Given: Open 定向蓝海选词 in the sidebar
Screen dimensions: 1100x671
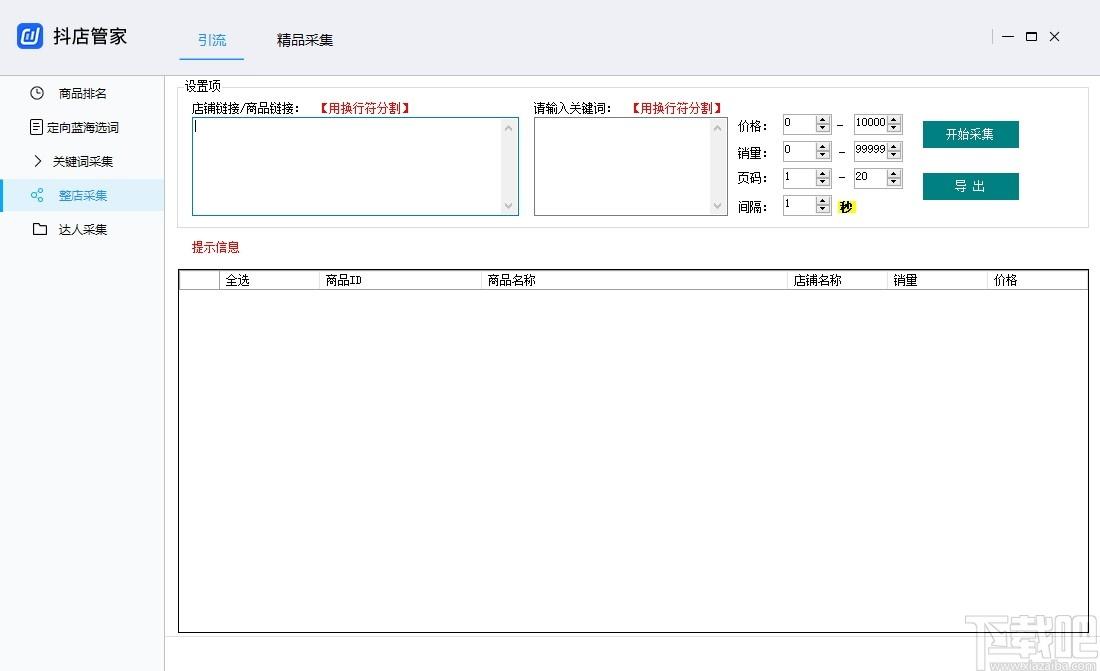Looking at the screenshot, I should click(82, 128).
